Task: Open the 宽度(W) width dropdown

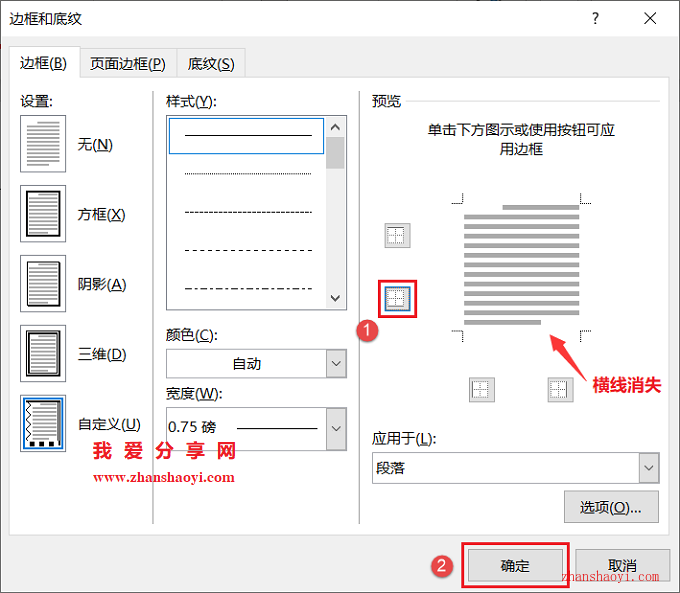Action: [x=336, y=429]
